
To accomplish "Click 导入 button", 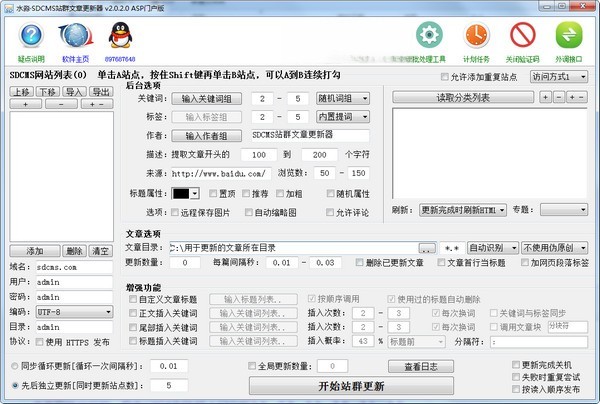I will pyautogui.click(x=74, y=92).
